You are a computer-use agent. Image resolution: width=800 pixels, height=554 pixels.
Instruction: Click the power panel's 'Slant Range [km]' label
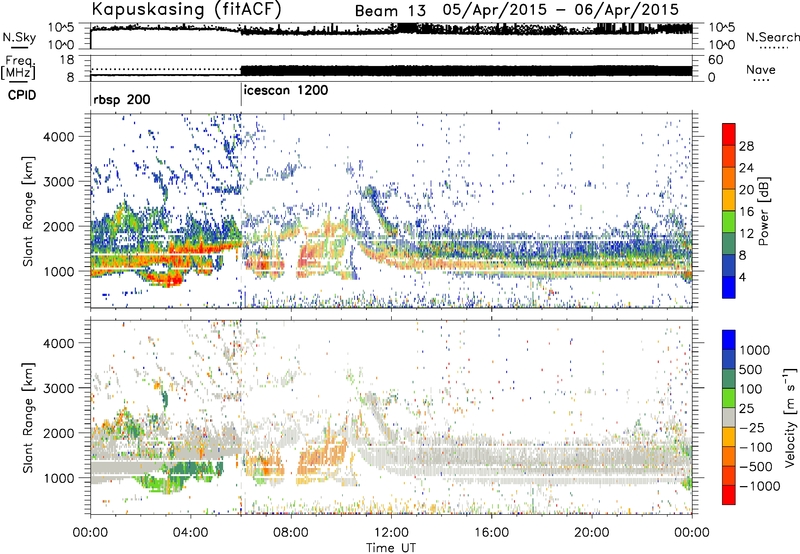pos(29,211)
